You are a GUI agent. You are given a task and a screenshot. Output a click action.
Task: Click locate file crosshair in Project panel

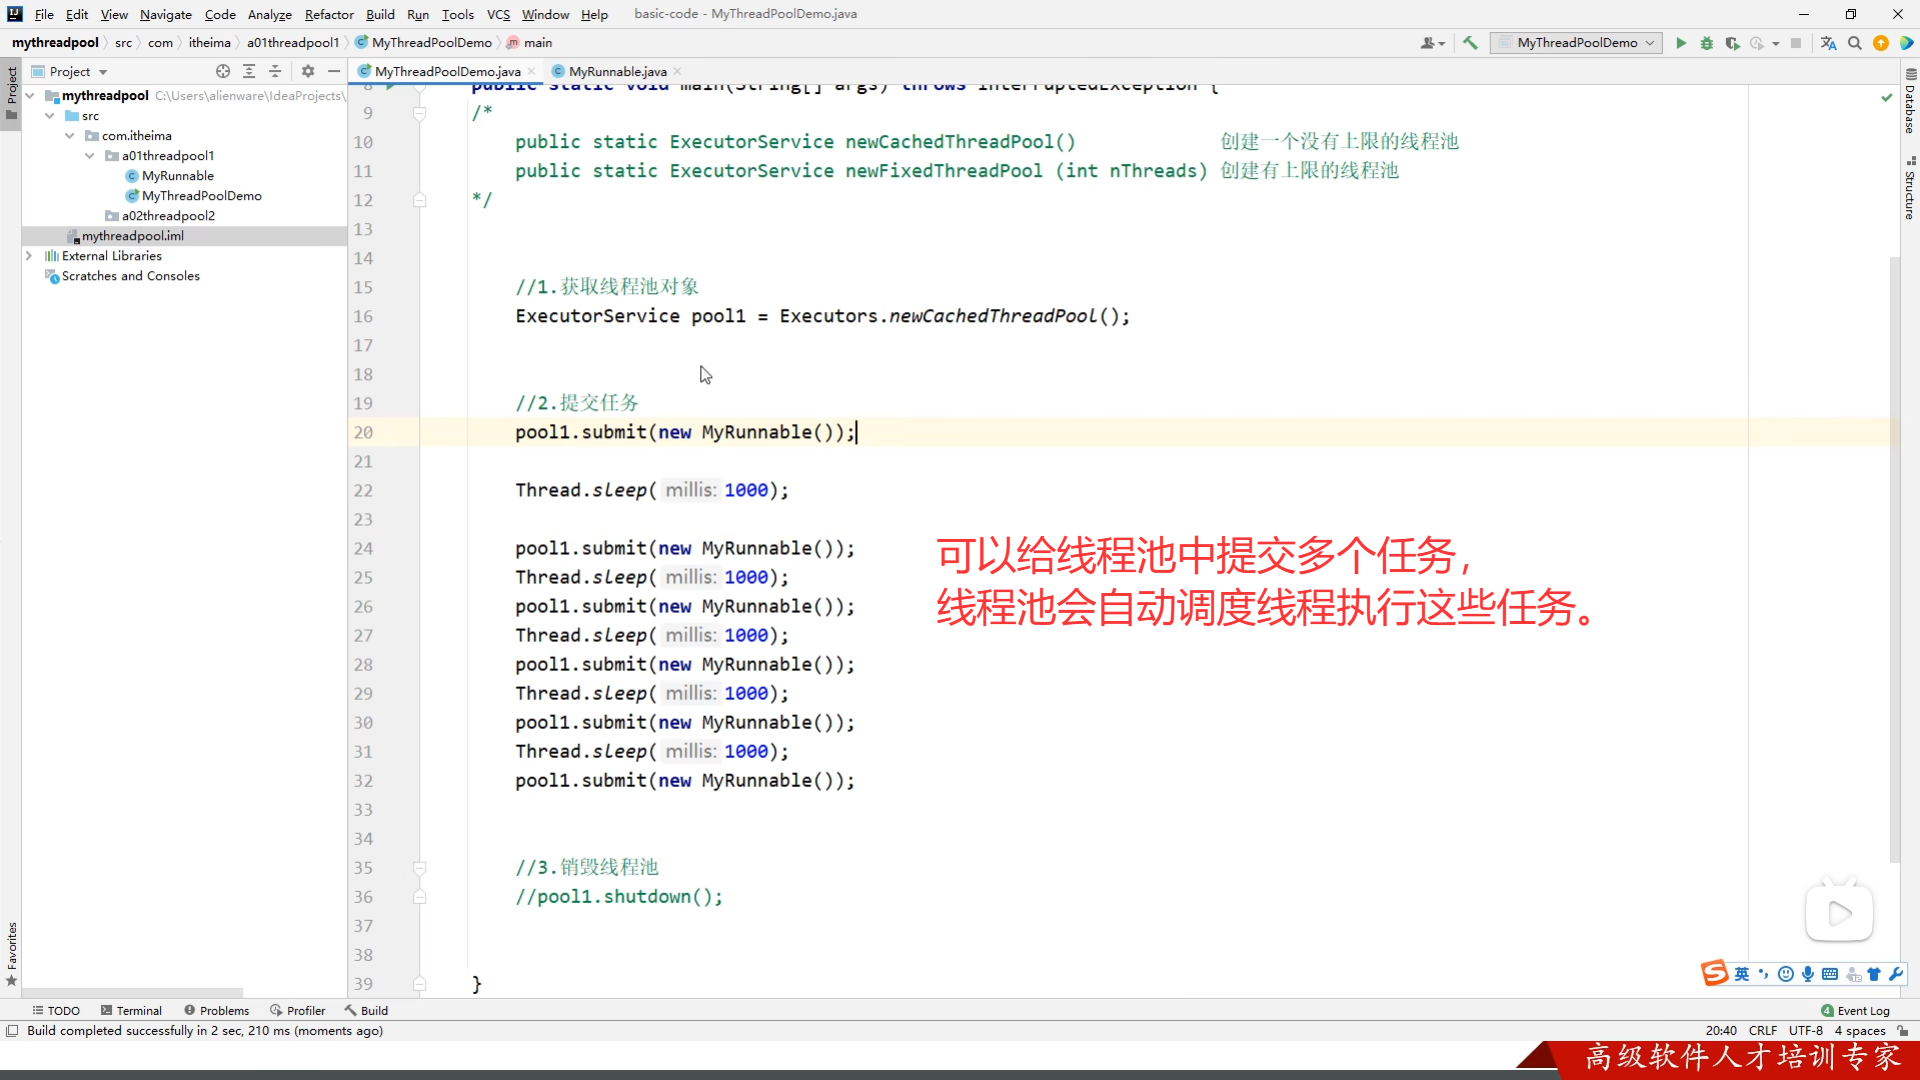223,71
